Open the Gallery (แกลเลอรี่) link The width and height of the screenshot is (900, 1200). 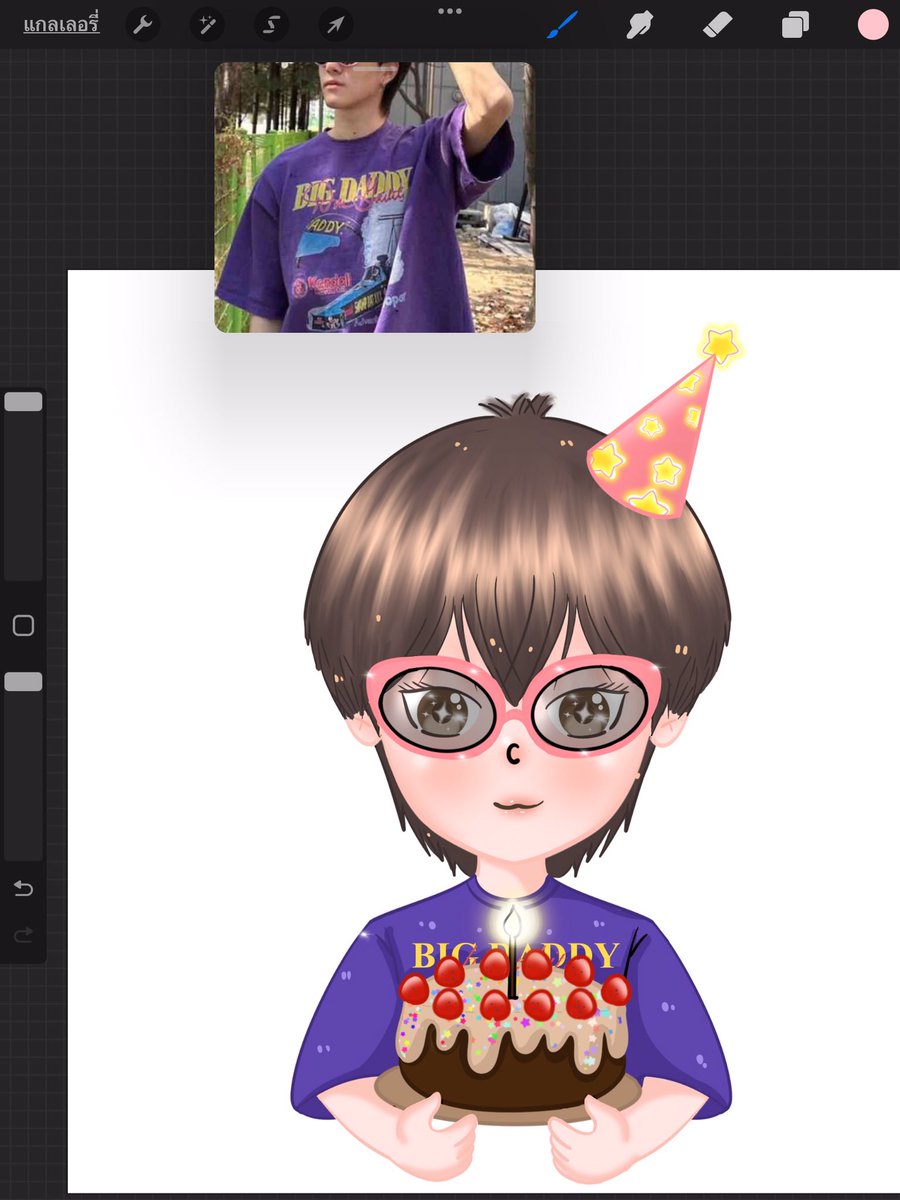tap(61, 25)
